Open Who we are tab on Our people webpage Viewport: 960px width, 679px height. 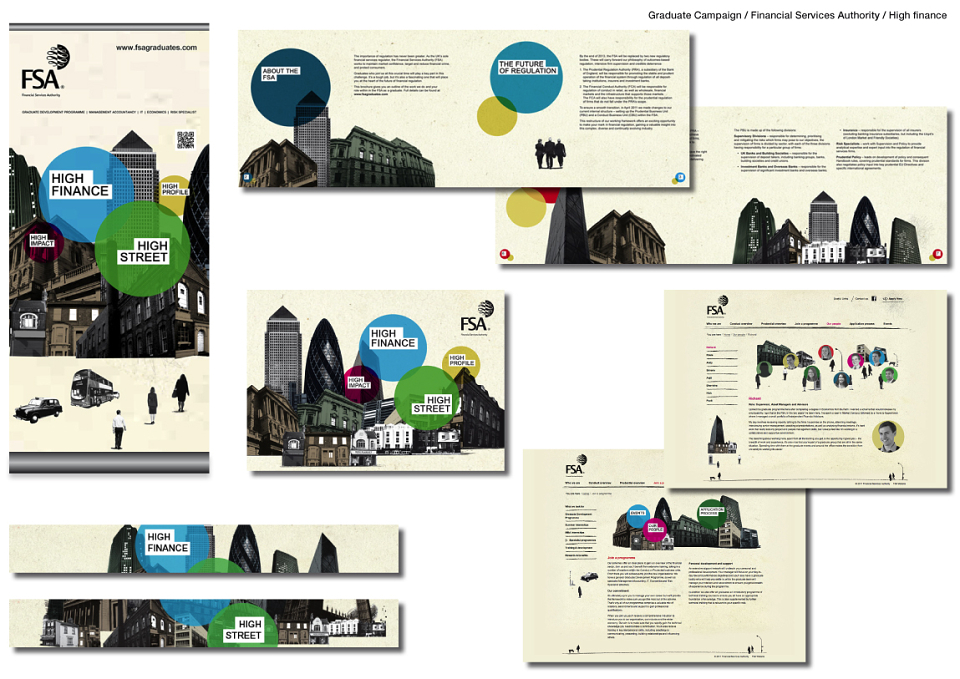(713, 324)
